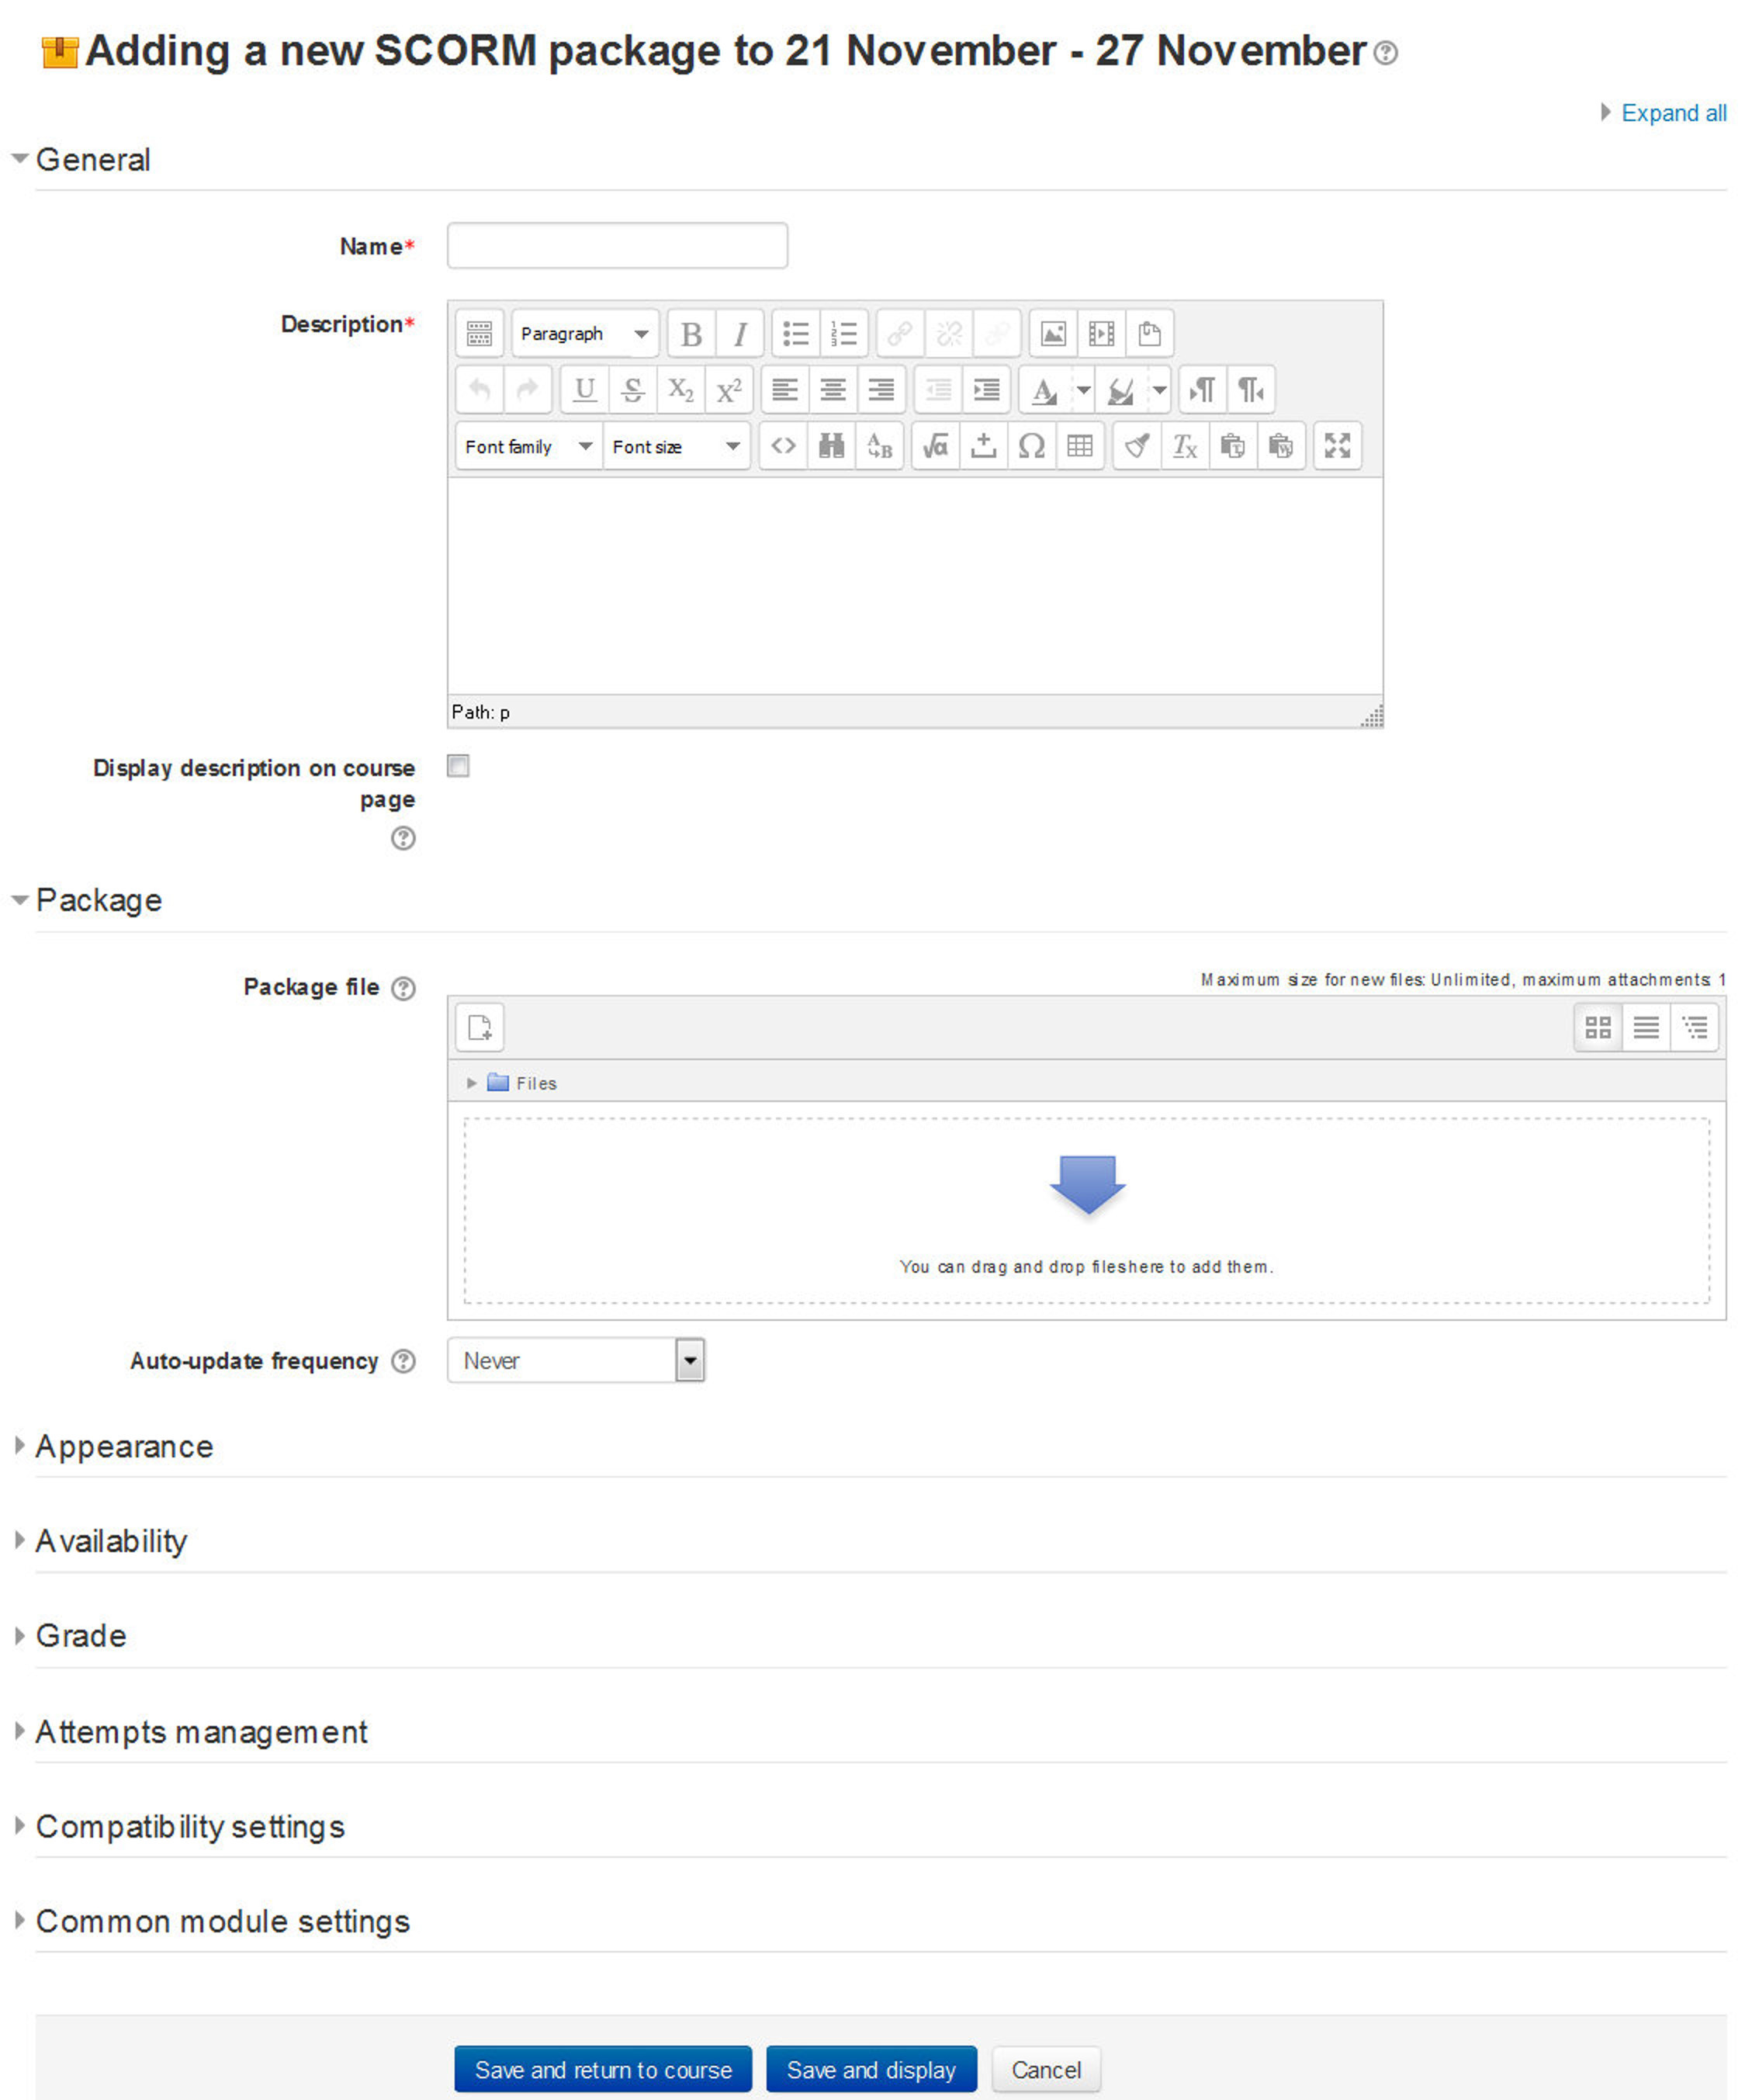
Task: Toggle italic formatting in the description editor
Action: click(x=739, y=335)
